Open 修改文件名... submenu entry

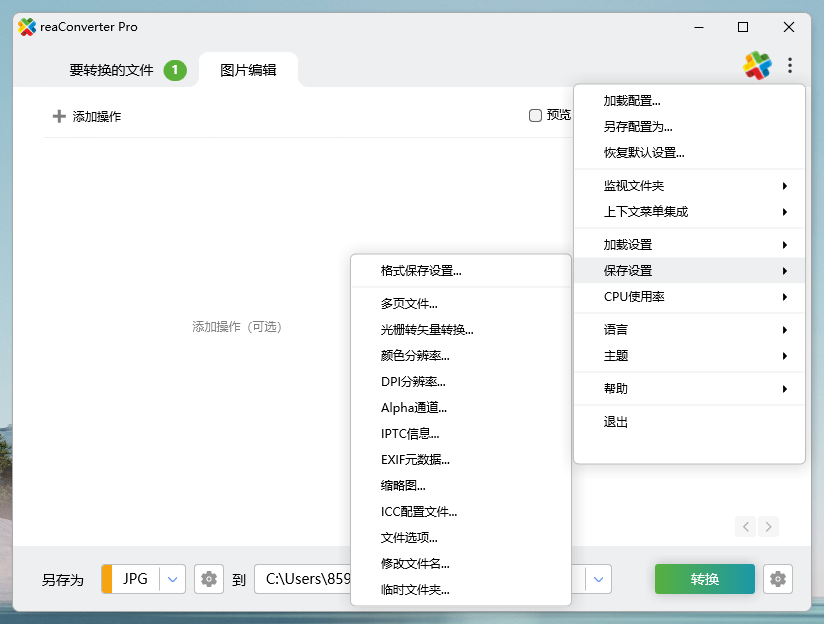point(461,564)
